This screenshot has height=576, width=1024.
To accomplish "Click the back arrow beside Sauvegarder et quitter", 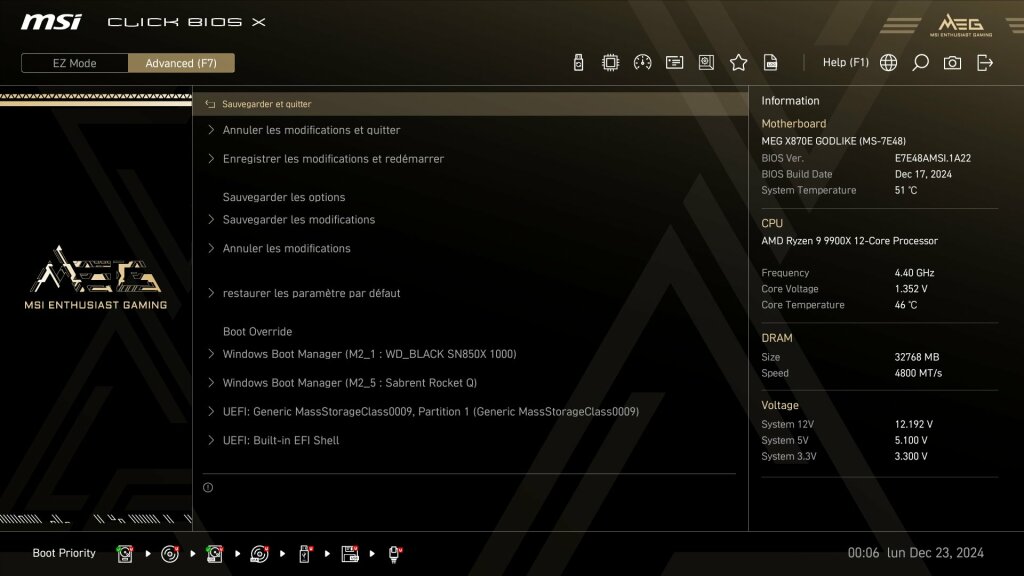I will pyautogui.click(x=210, y=104).
